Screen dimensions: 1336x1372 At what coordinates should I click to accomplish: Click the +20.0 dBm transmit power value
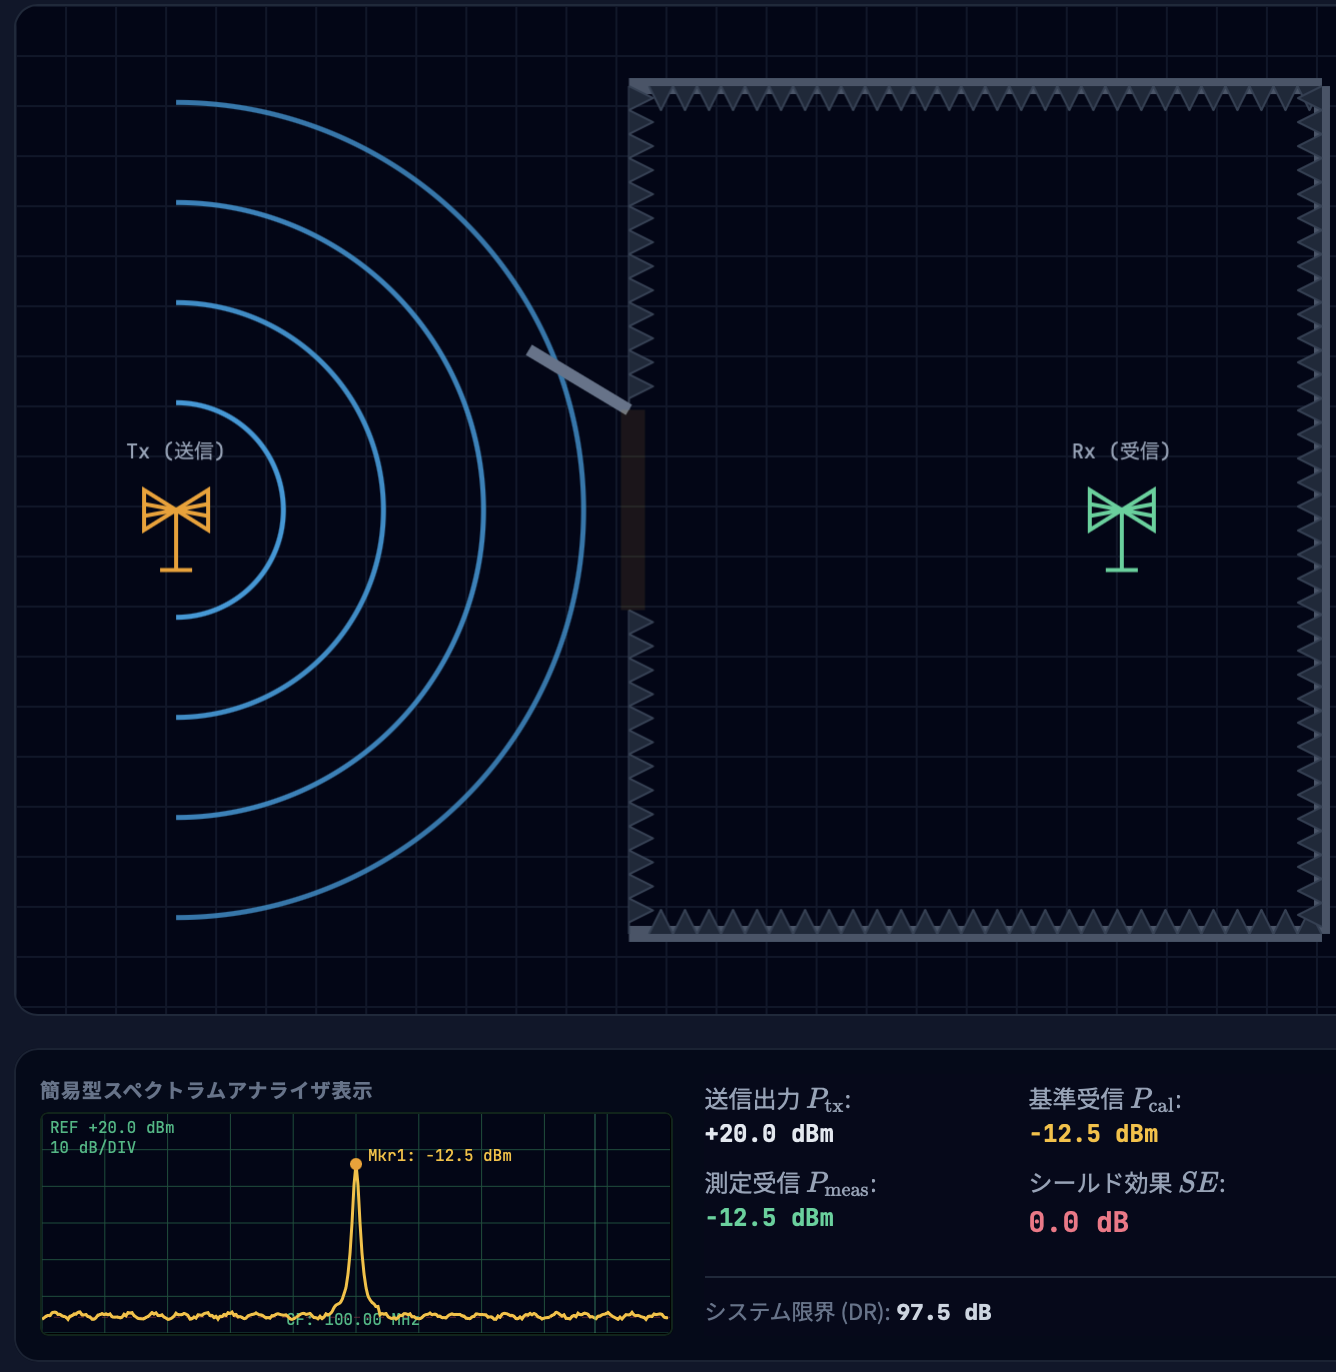(769, 1134)
